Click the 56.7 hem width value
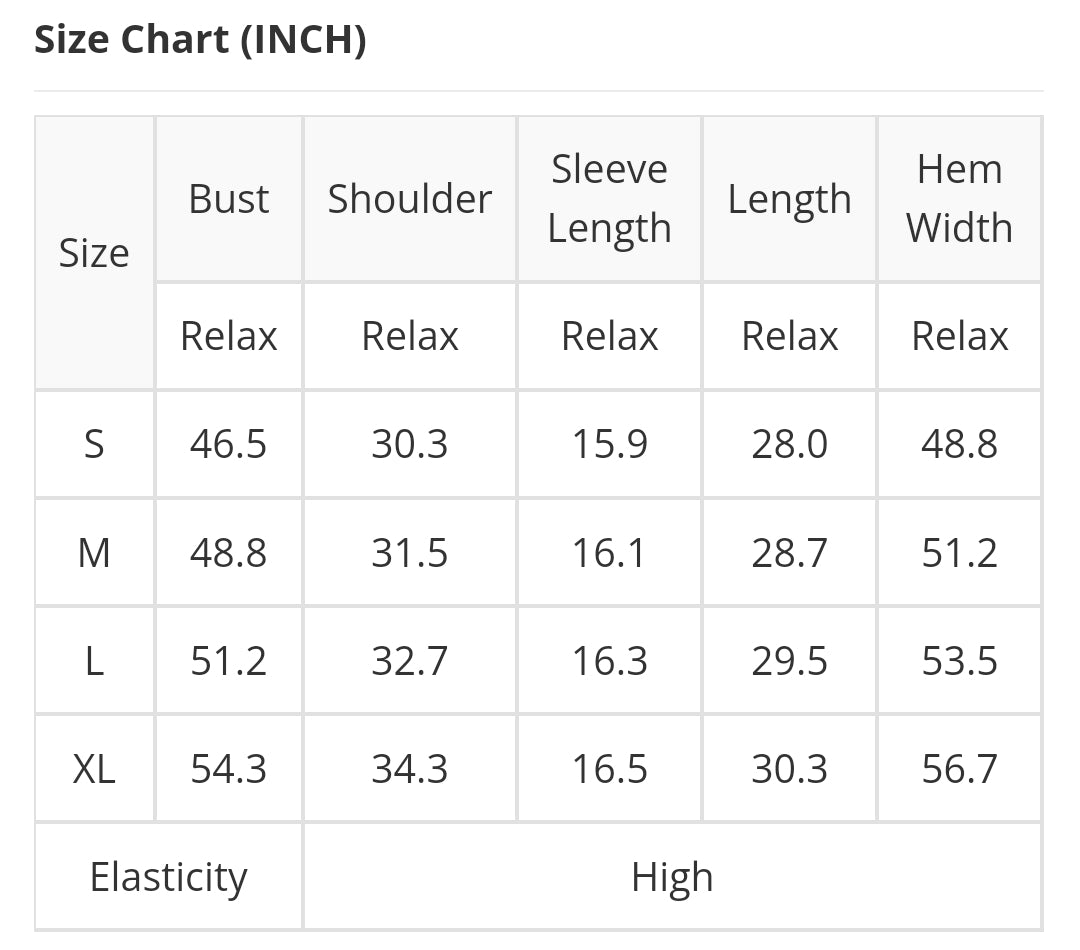This screenshot has width=1080, height=950. 959,769
